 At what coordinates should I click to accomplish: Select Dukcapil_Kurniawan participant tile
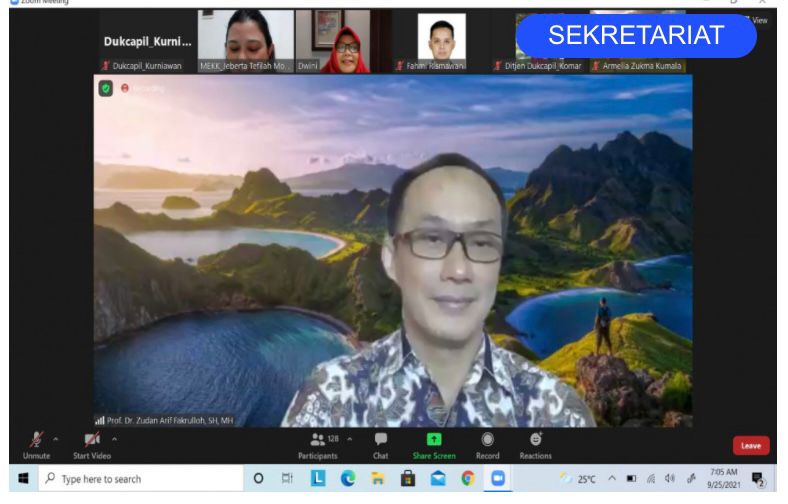point(146,43)
